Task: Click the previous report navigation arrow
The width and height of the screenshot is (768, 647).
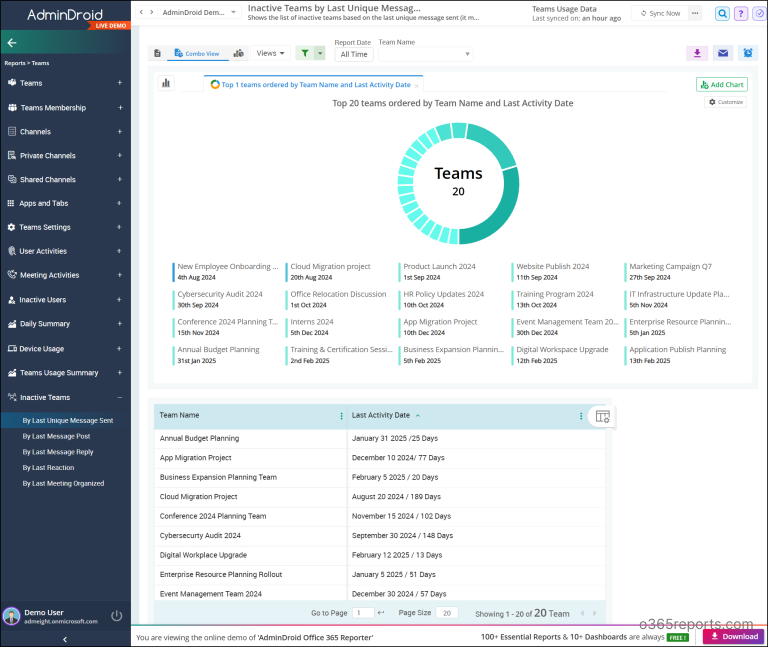Action: (141, 12)
